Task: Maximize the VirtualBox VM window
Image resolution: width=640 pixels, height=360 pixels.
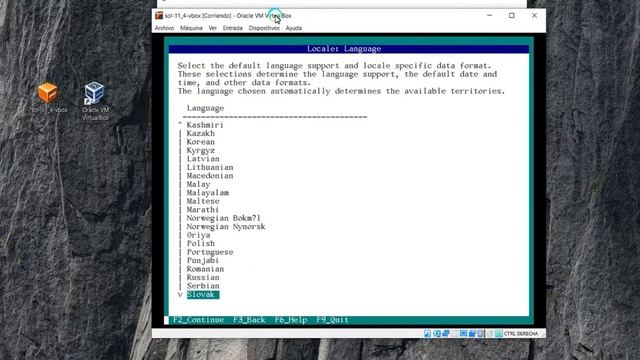Action: (511, 16)
